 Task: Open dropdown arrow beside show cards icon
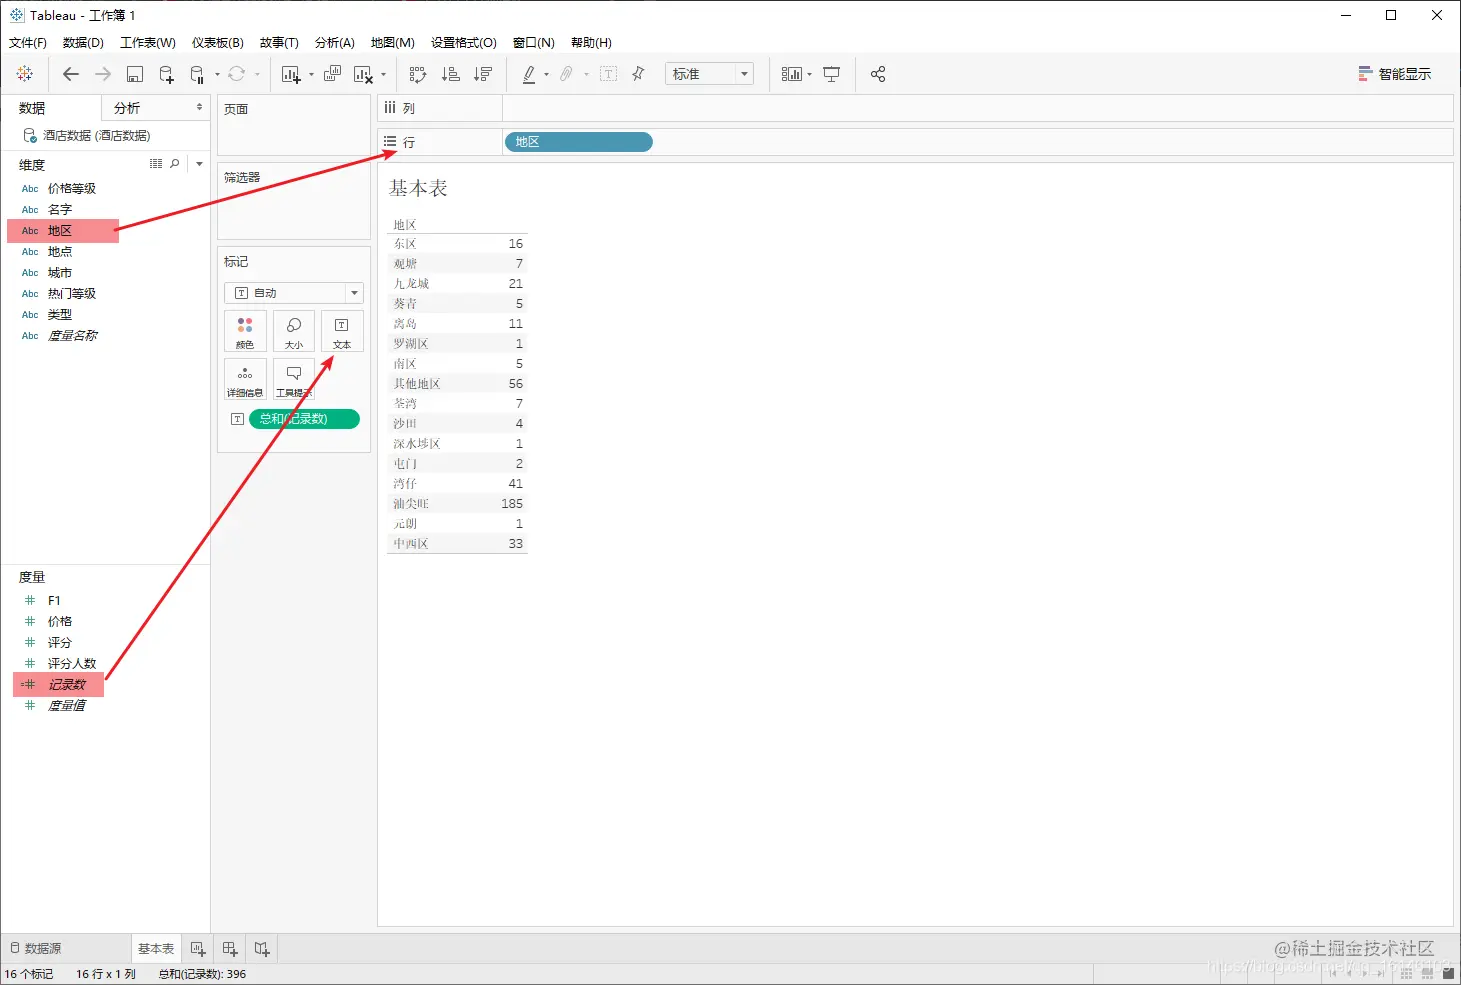point(809,74)
